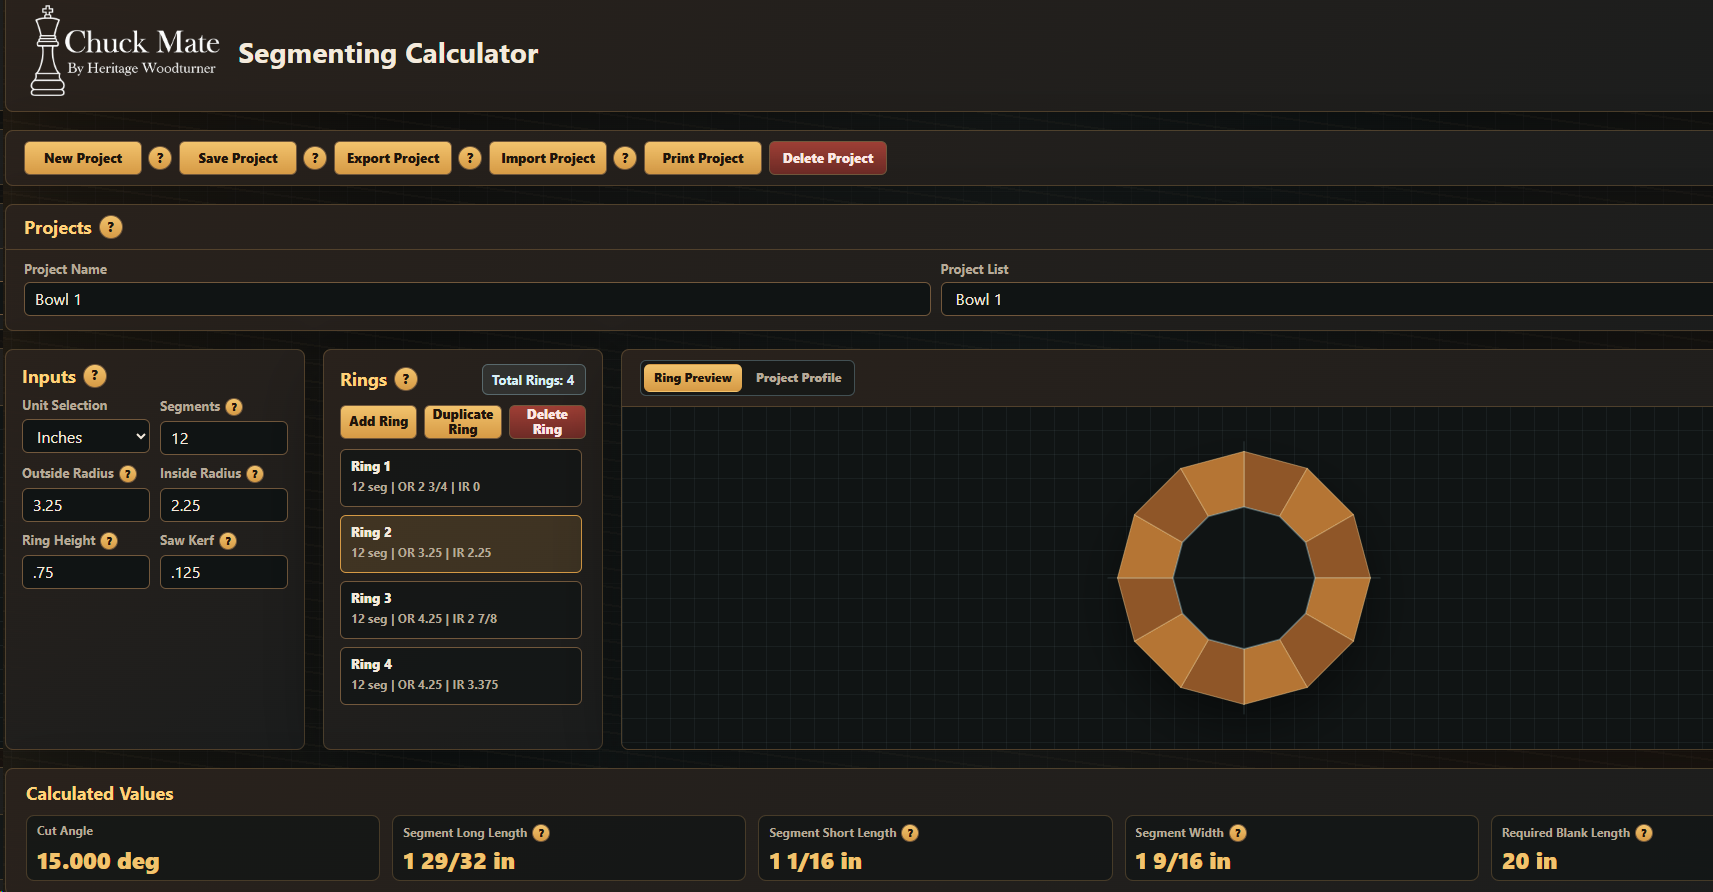The width and height of the screenshot is (1713, 892).
Task: Select Ring 1 in the rings list
Action: pyautogui.click(x=461, y=478)
